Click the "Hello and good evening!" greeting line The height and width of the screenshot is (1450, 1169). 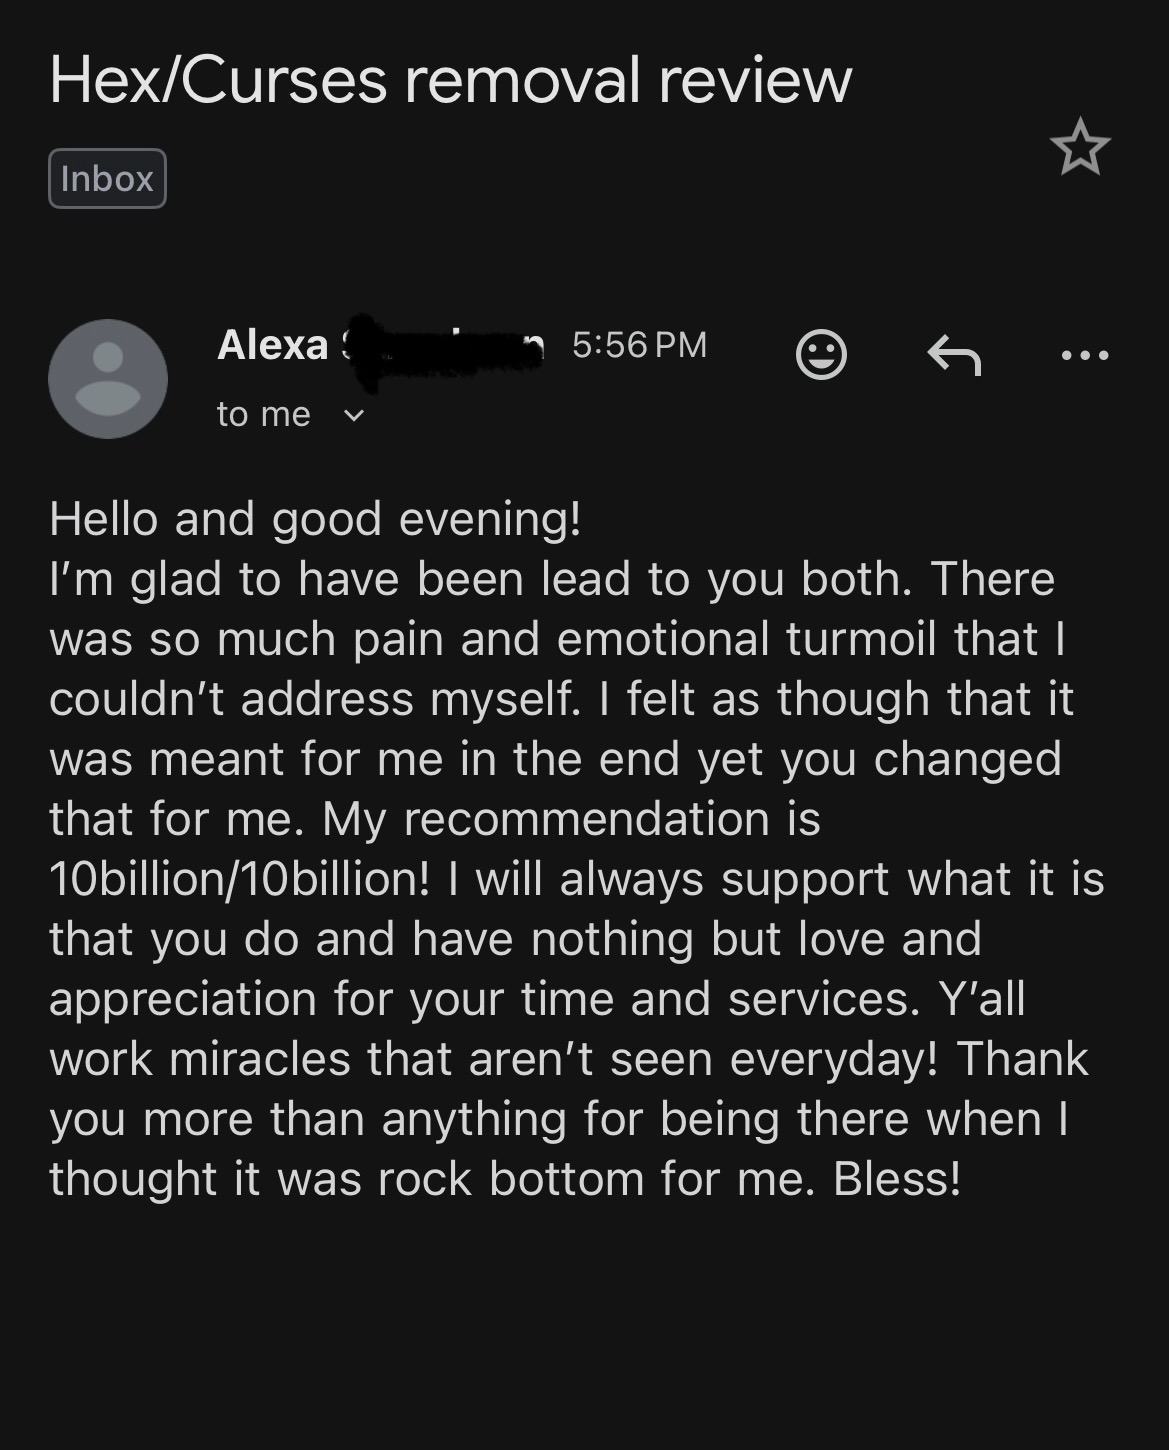[x=315, y=519]
